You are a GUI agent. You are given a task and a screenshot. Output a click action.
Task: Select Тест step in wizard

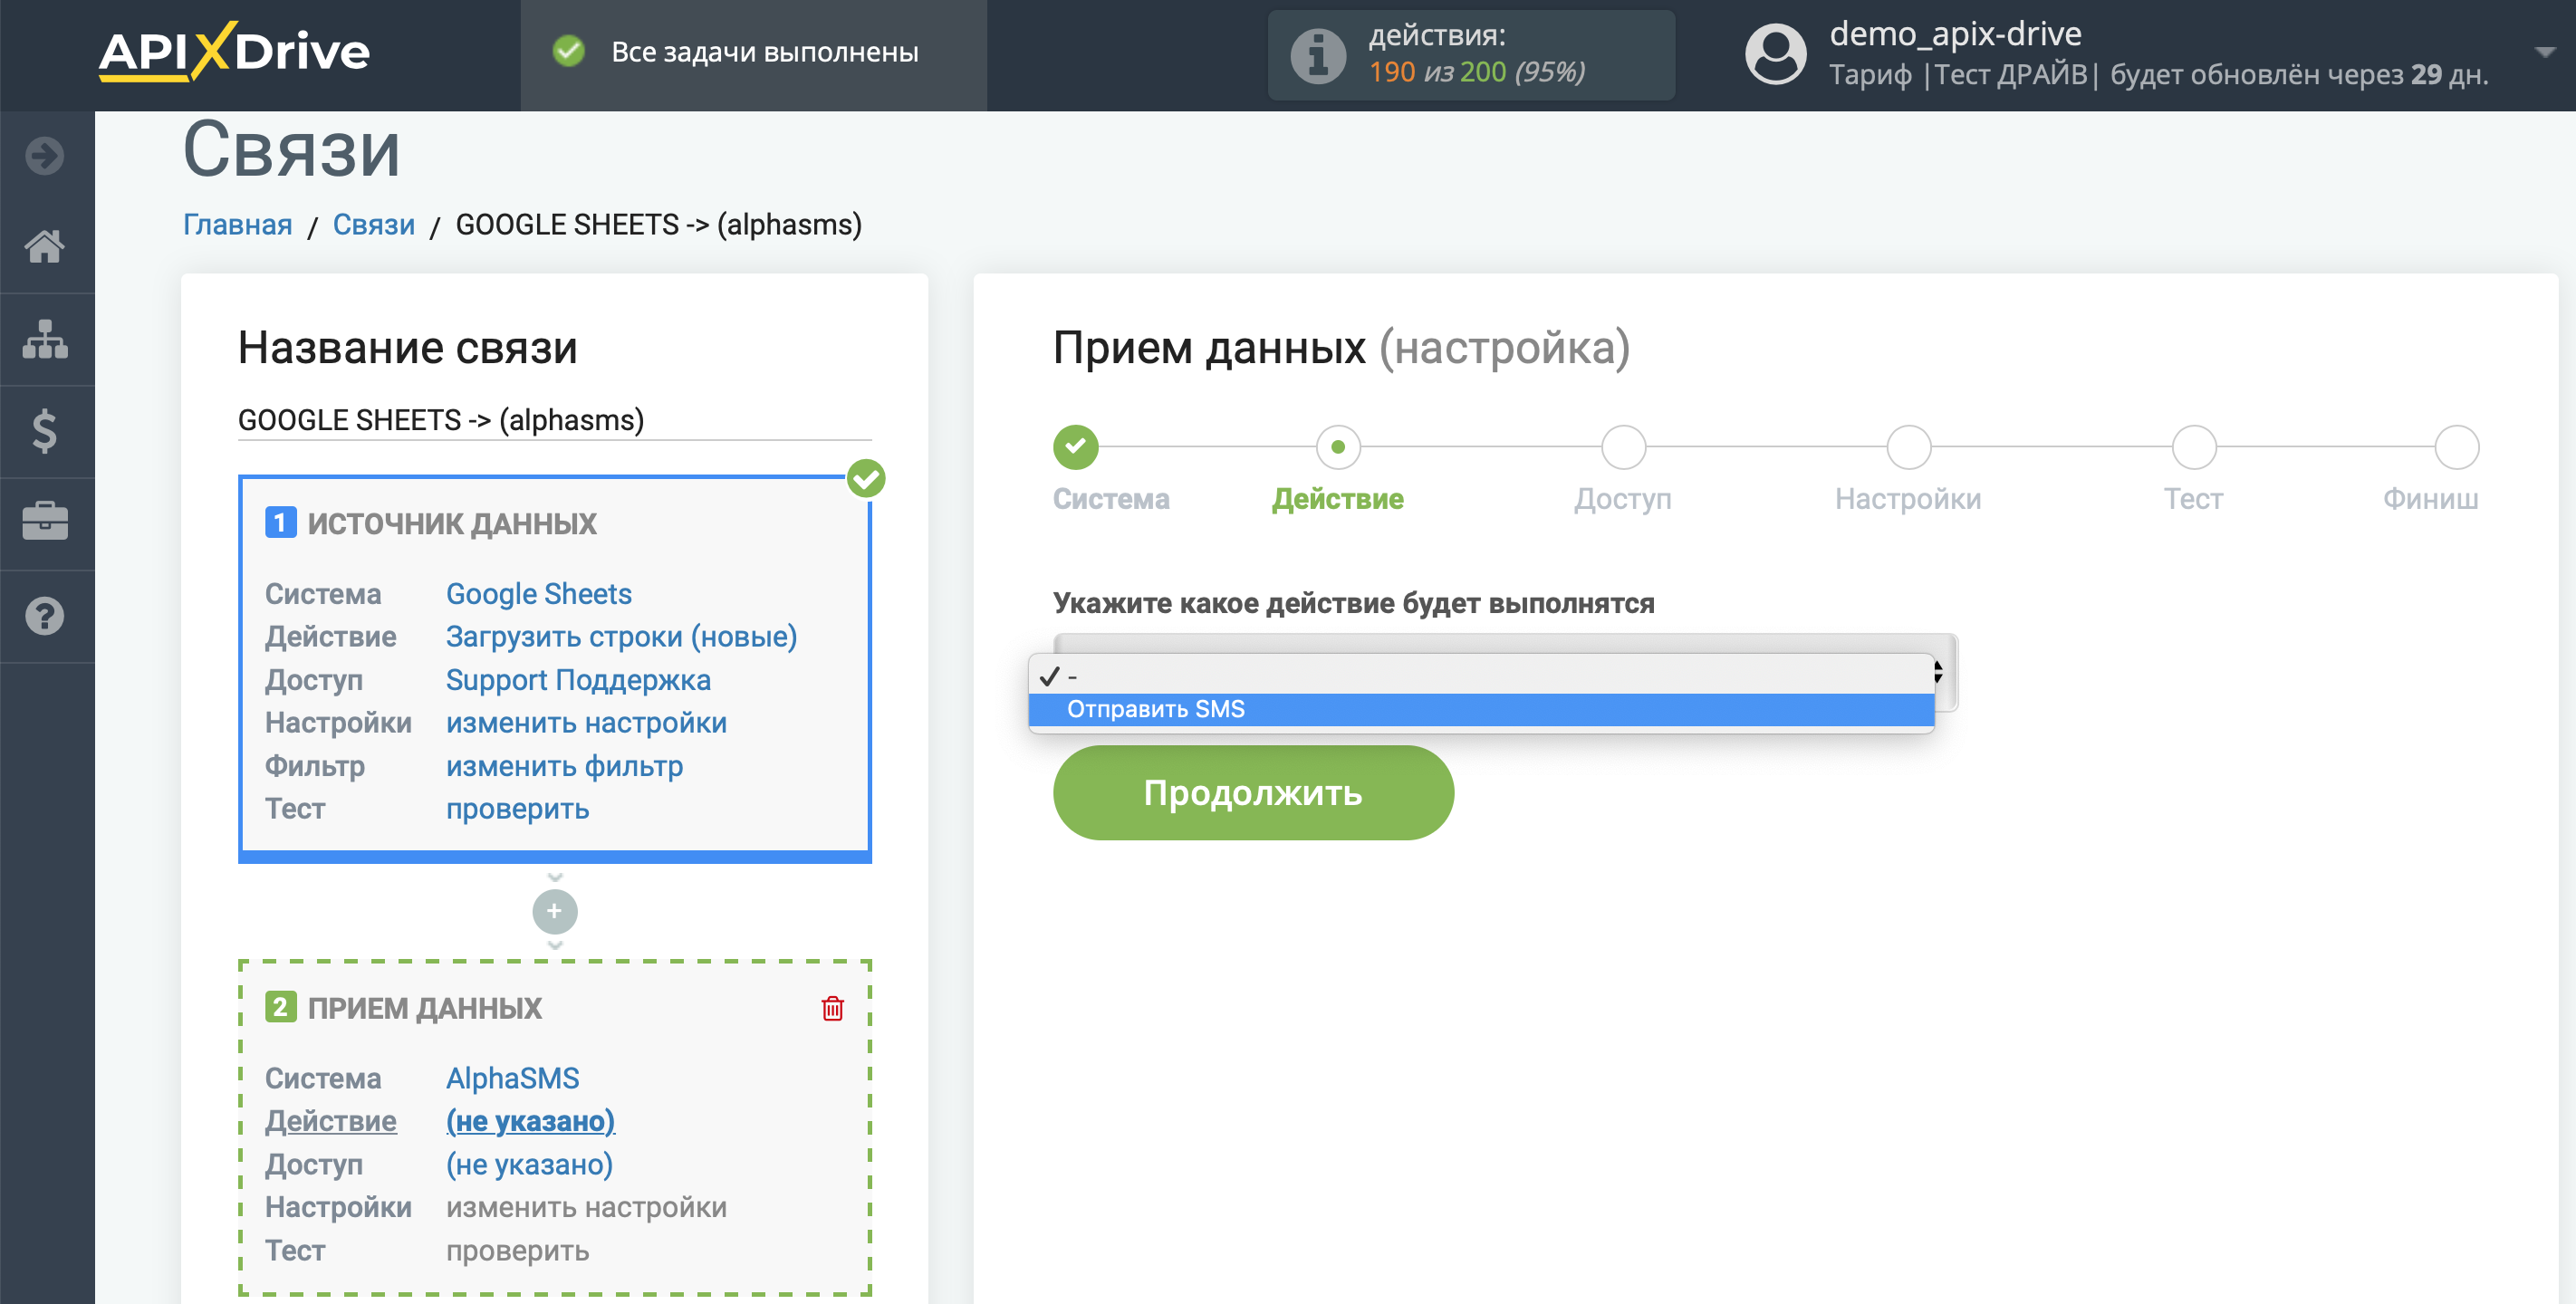2194,447
